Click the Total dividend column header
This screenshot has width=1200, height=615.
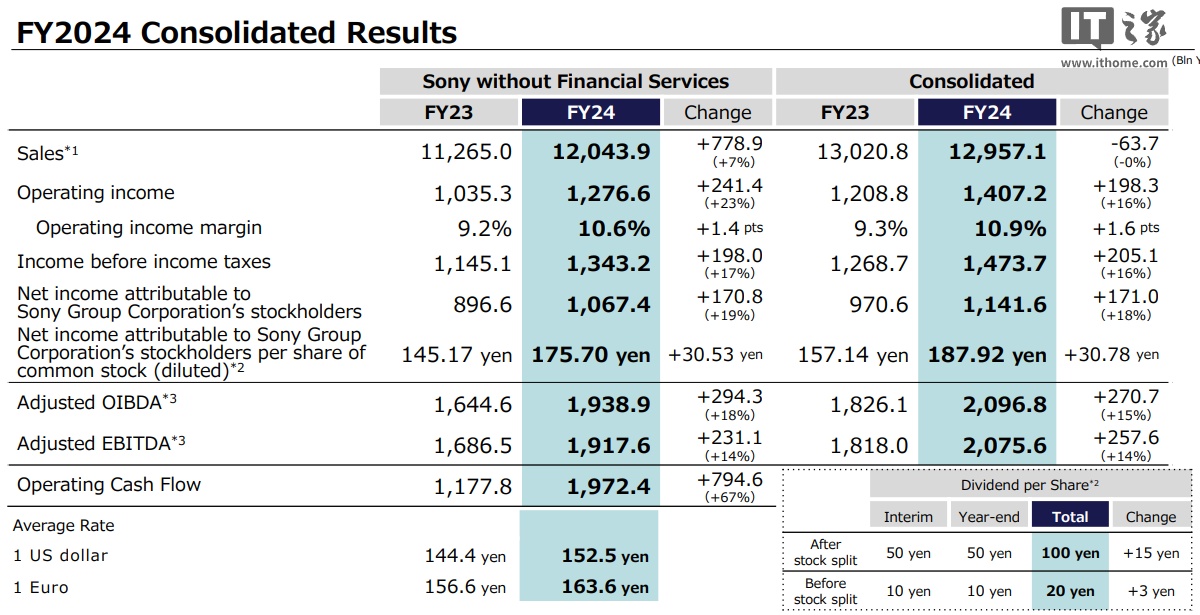pos(1070,516)
